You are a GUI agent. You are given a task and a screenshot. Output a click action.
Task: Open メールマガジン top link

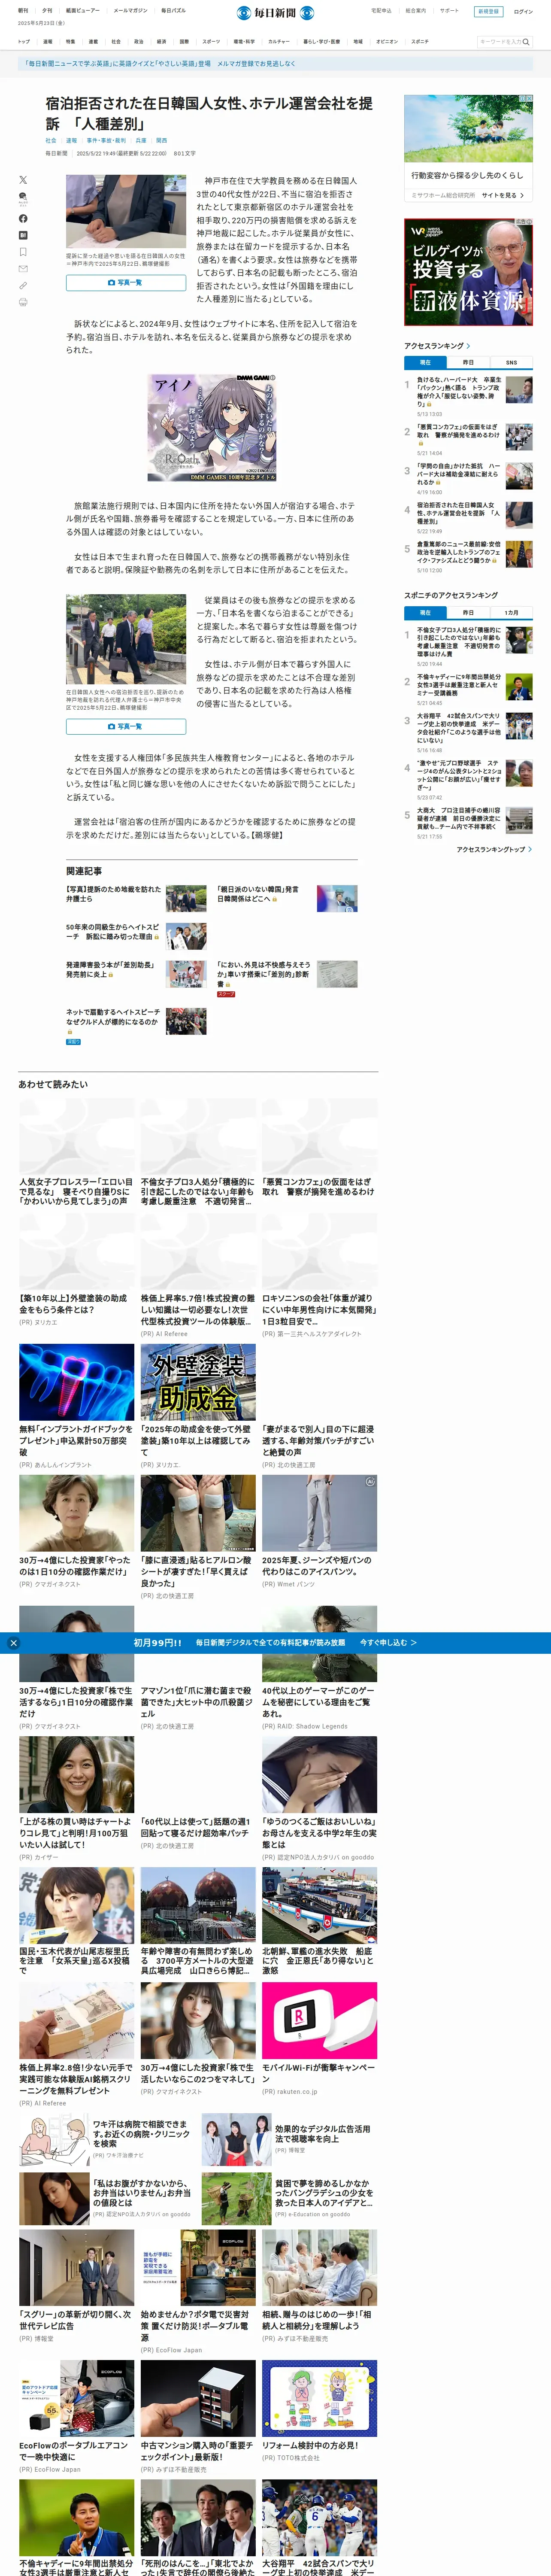click(130, 11)
